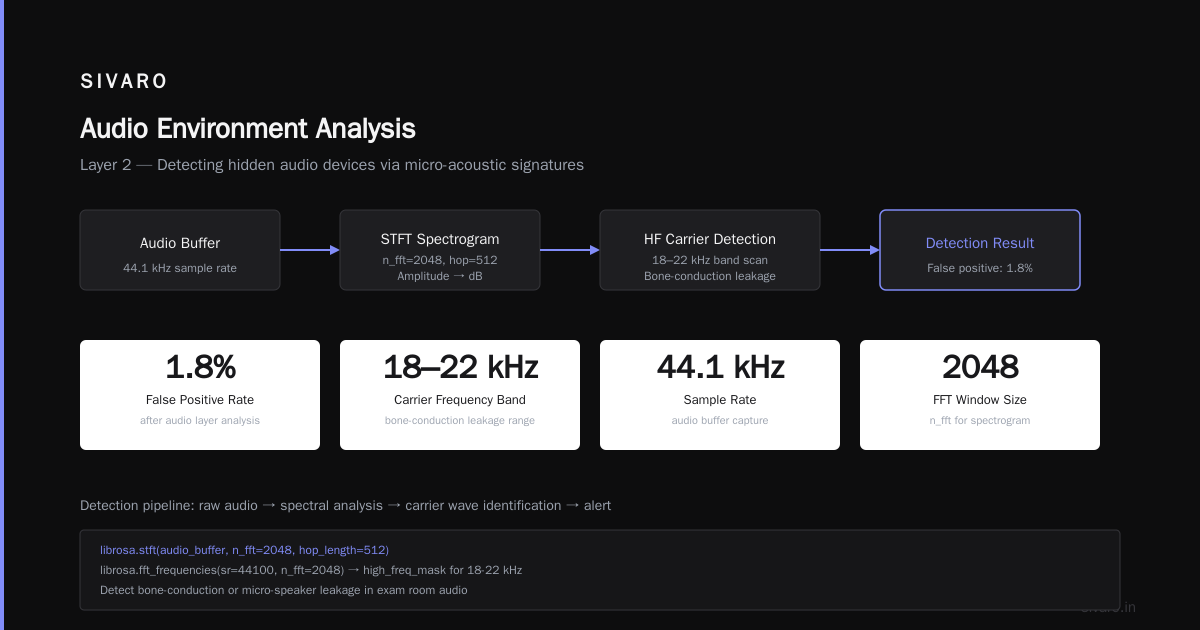Select the HF Carrier Detection box
The width and height of the screenshot is (1200, 630).
(x=710, y=250)
